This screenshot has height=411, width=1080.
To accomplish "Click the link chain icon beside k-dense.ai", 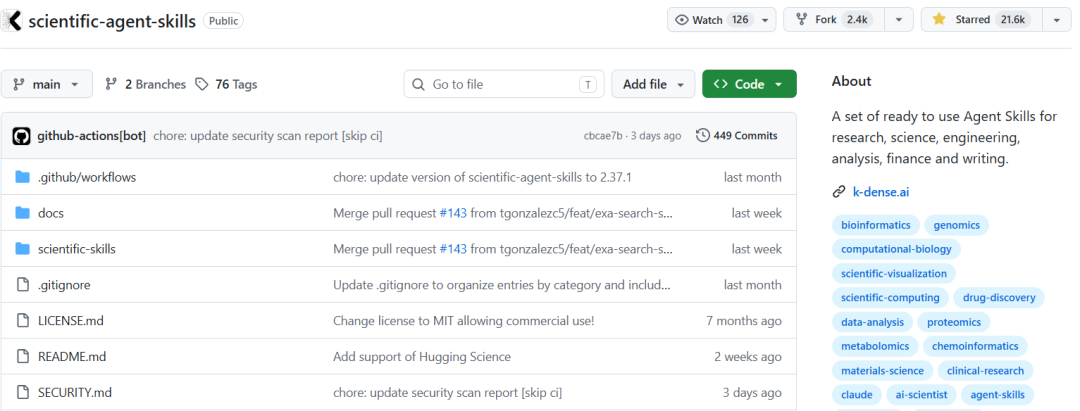I will [x=838, y=191].
